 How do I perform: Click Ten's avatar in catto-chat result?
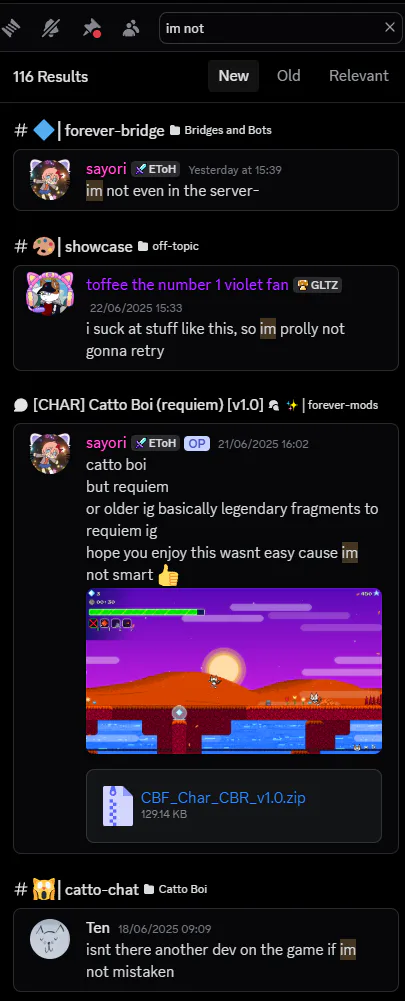tap(50, 939)
